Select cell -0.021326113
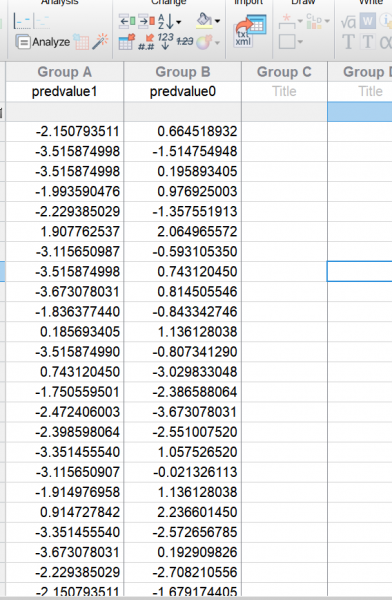 (x=183, y=472)
